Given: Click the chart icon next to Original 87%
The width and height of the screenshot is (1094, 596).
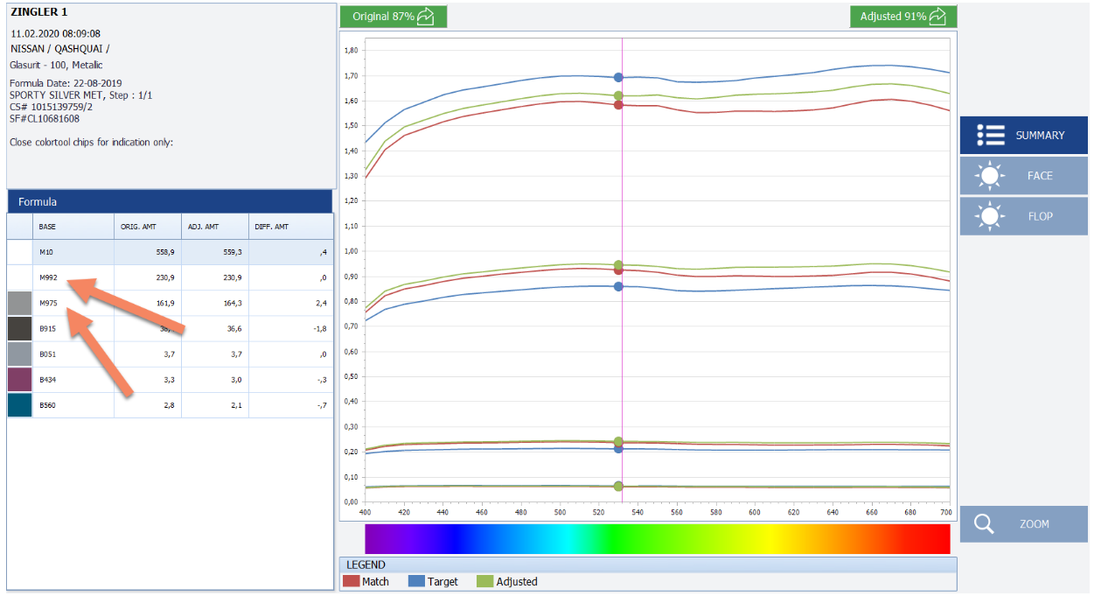Looking at the screenshot, I should tap(426, 16).
